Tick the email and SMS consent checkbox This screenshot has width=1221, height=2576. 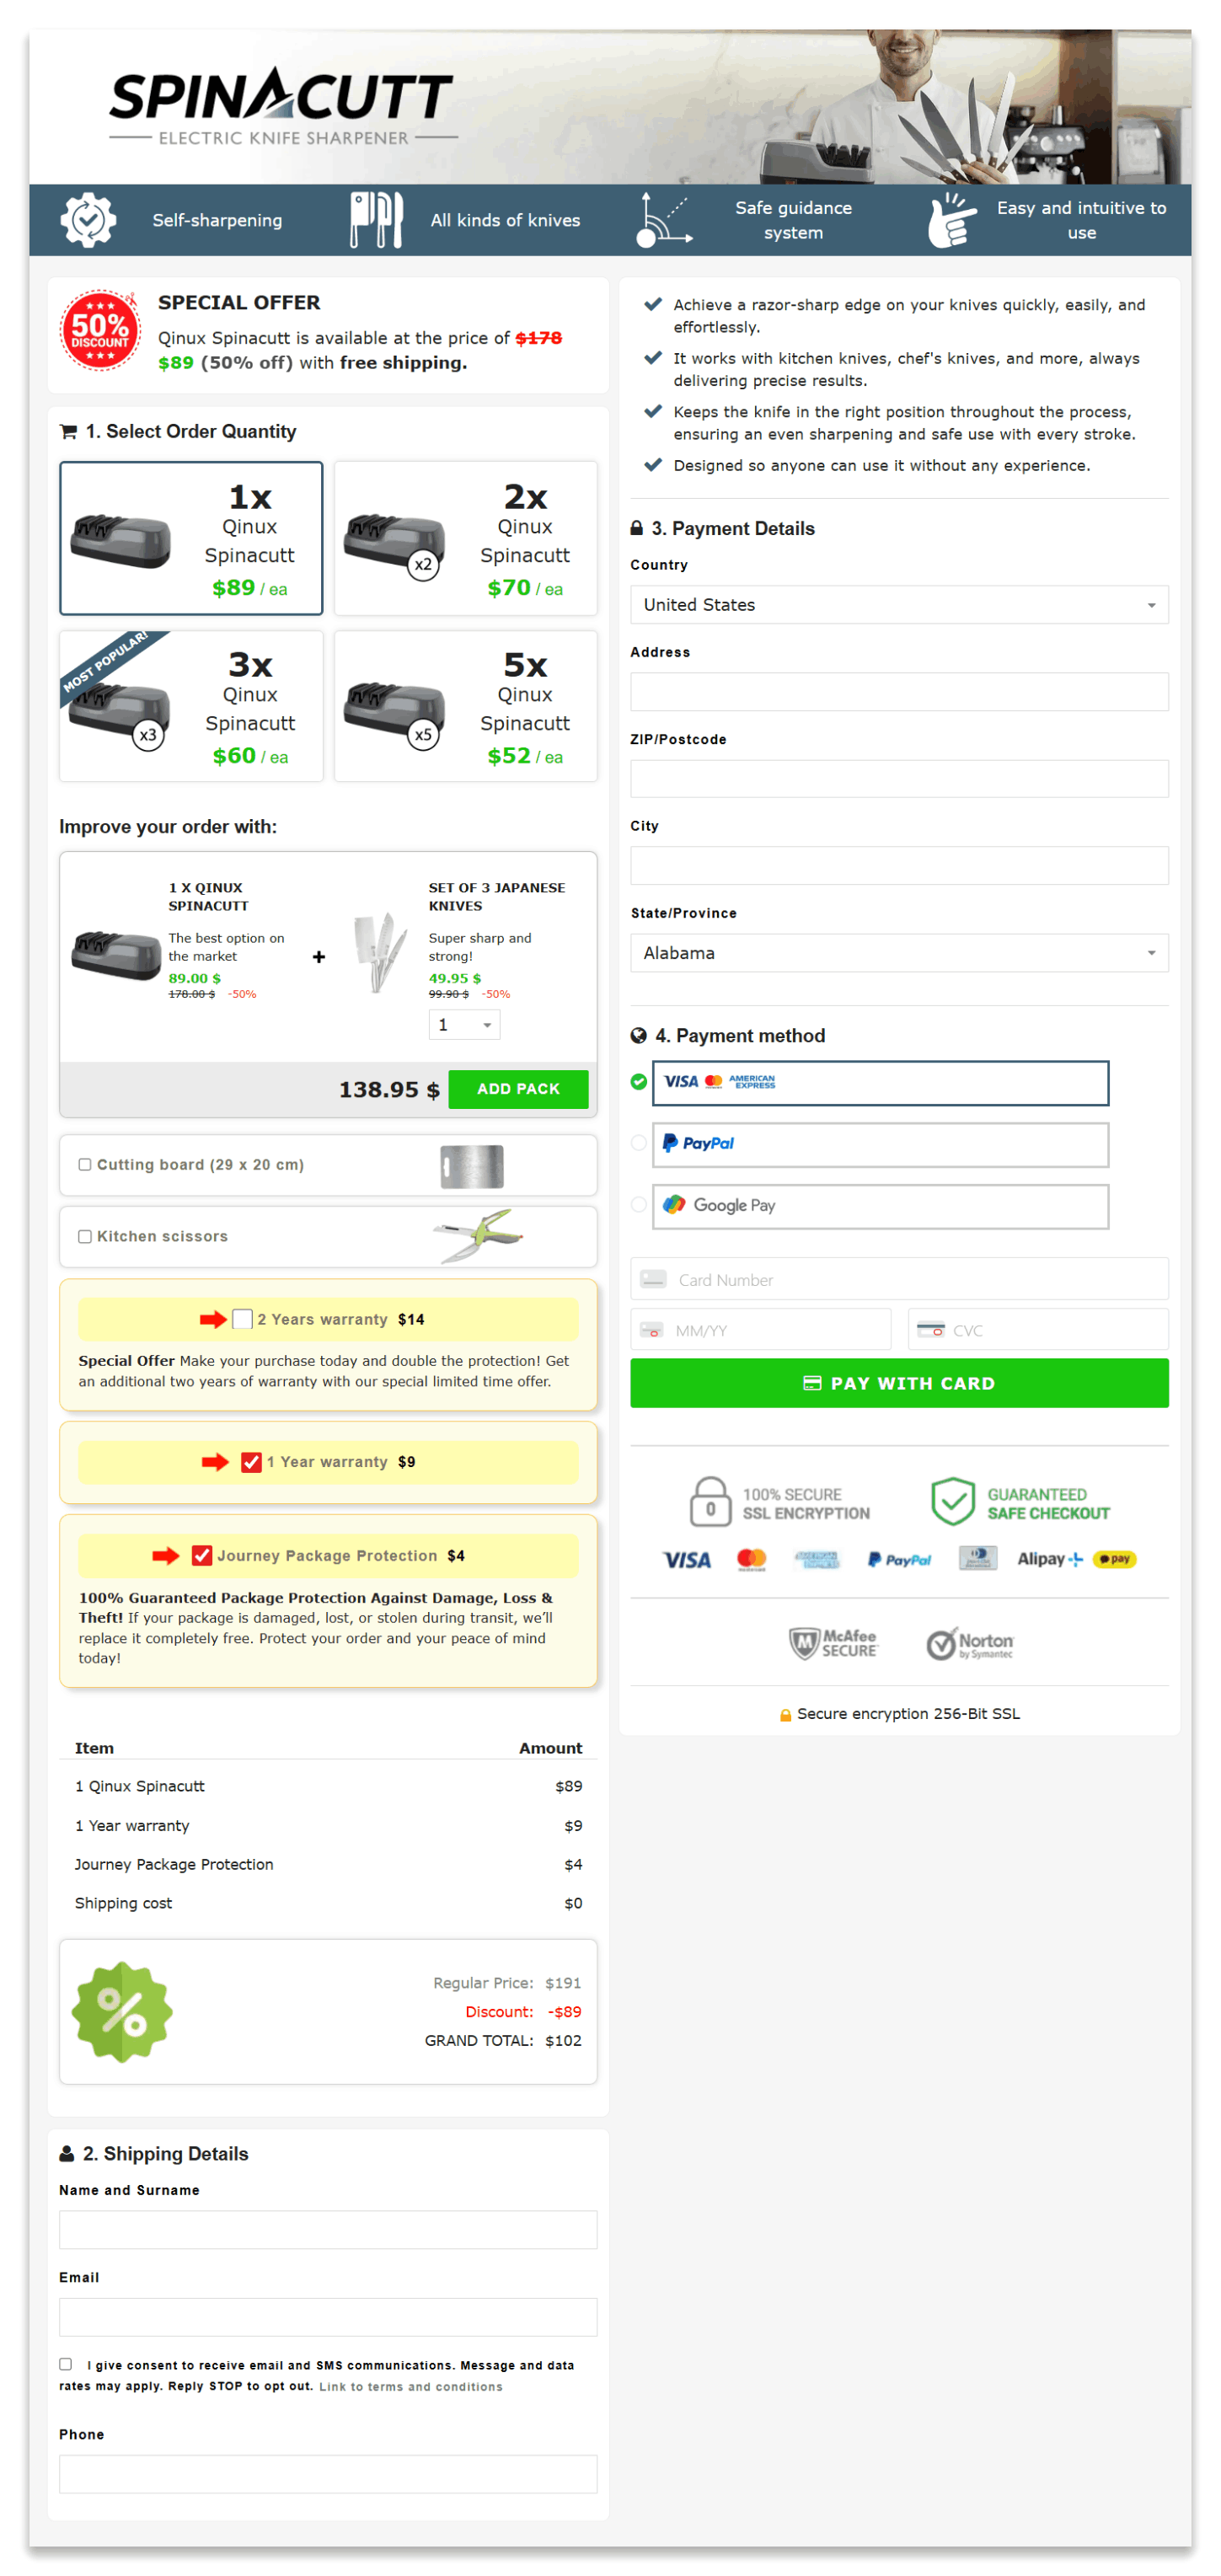[66, 2364]
